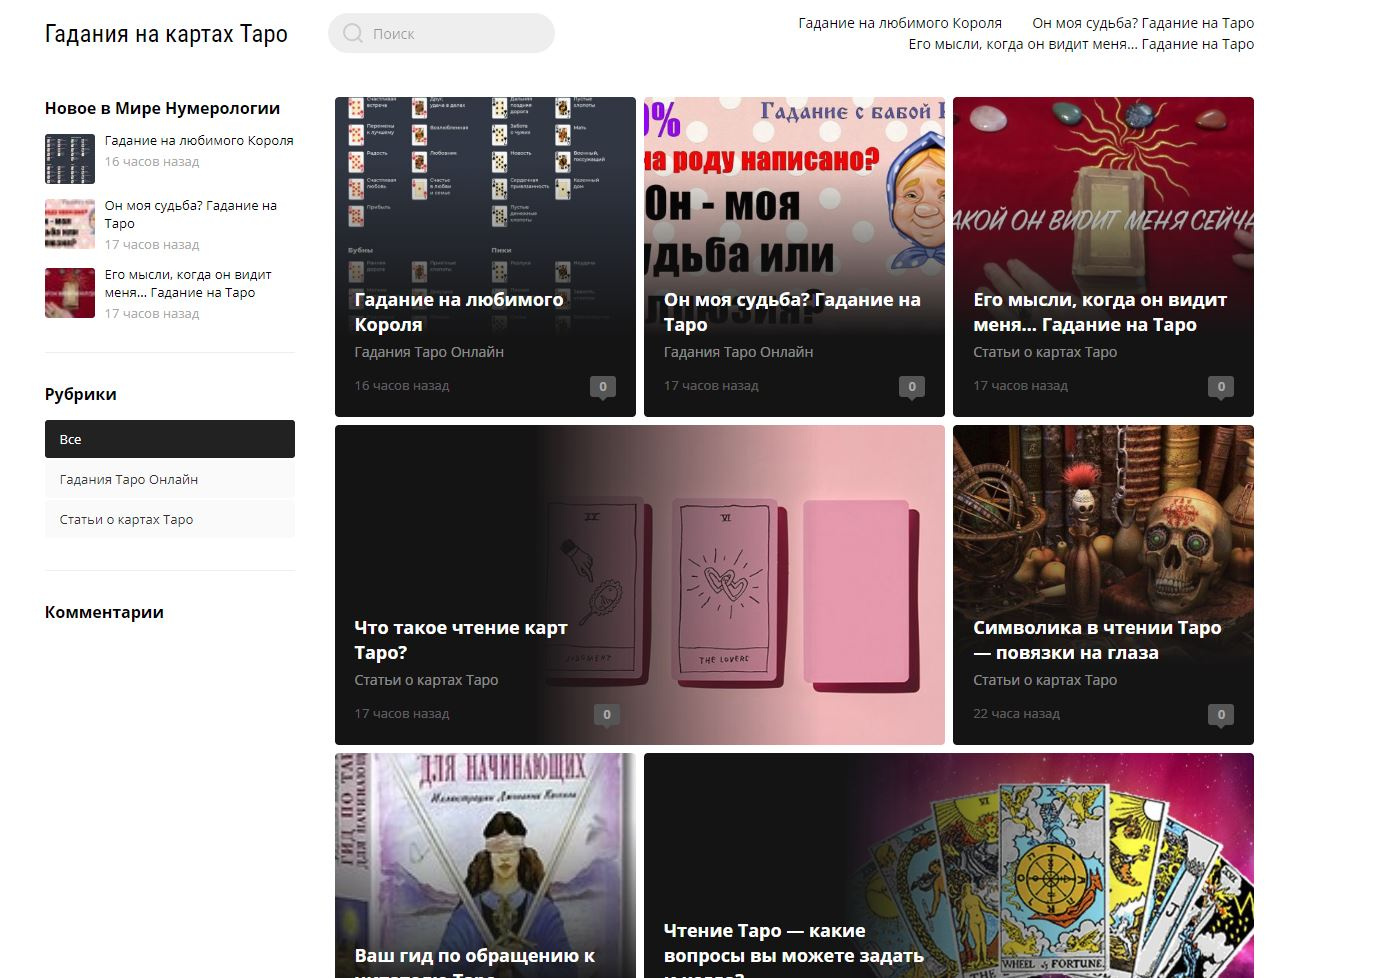1373x978 pixels.
Task: Open sidebar thumbnail for Он моя судьба
Action: (70, 224)
